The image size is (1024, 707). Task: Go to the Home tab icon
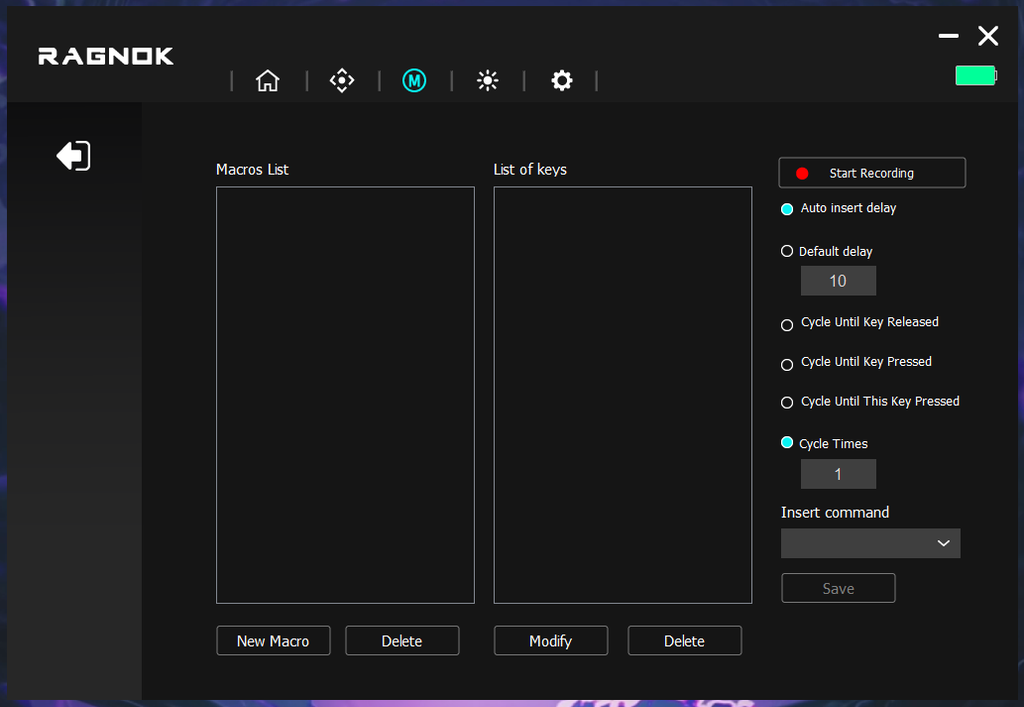pyautogui.click(x=267, y=81)
